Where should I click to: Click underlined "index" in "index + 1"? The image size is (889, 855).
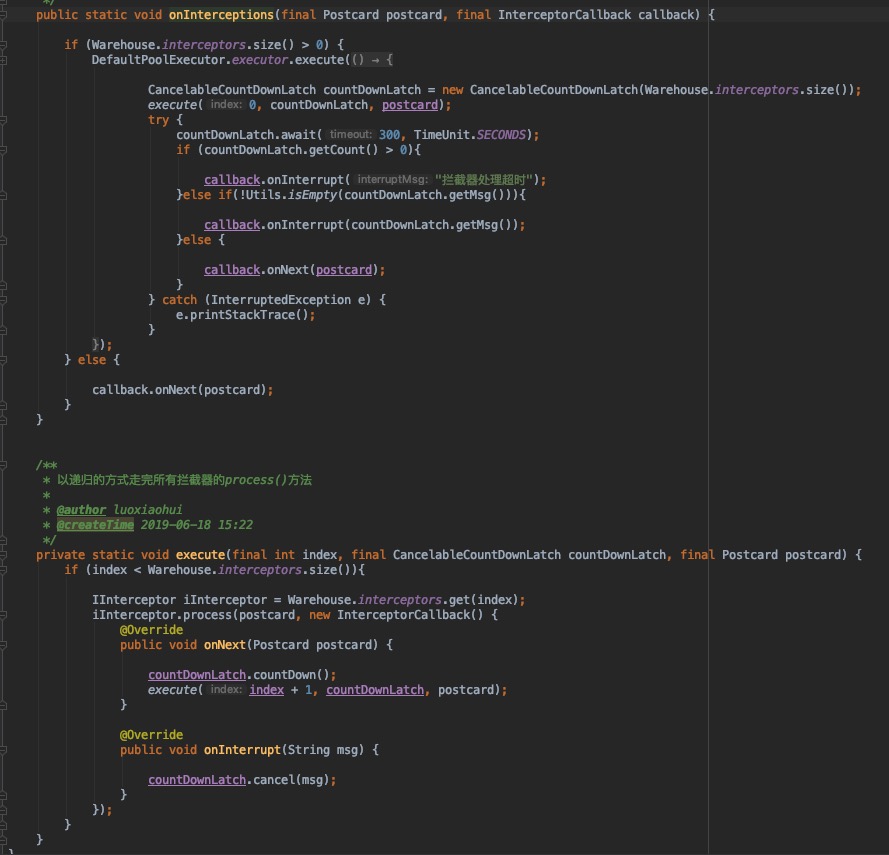266,690
